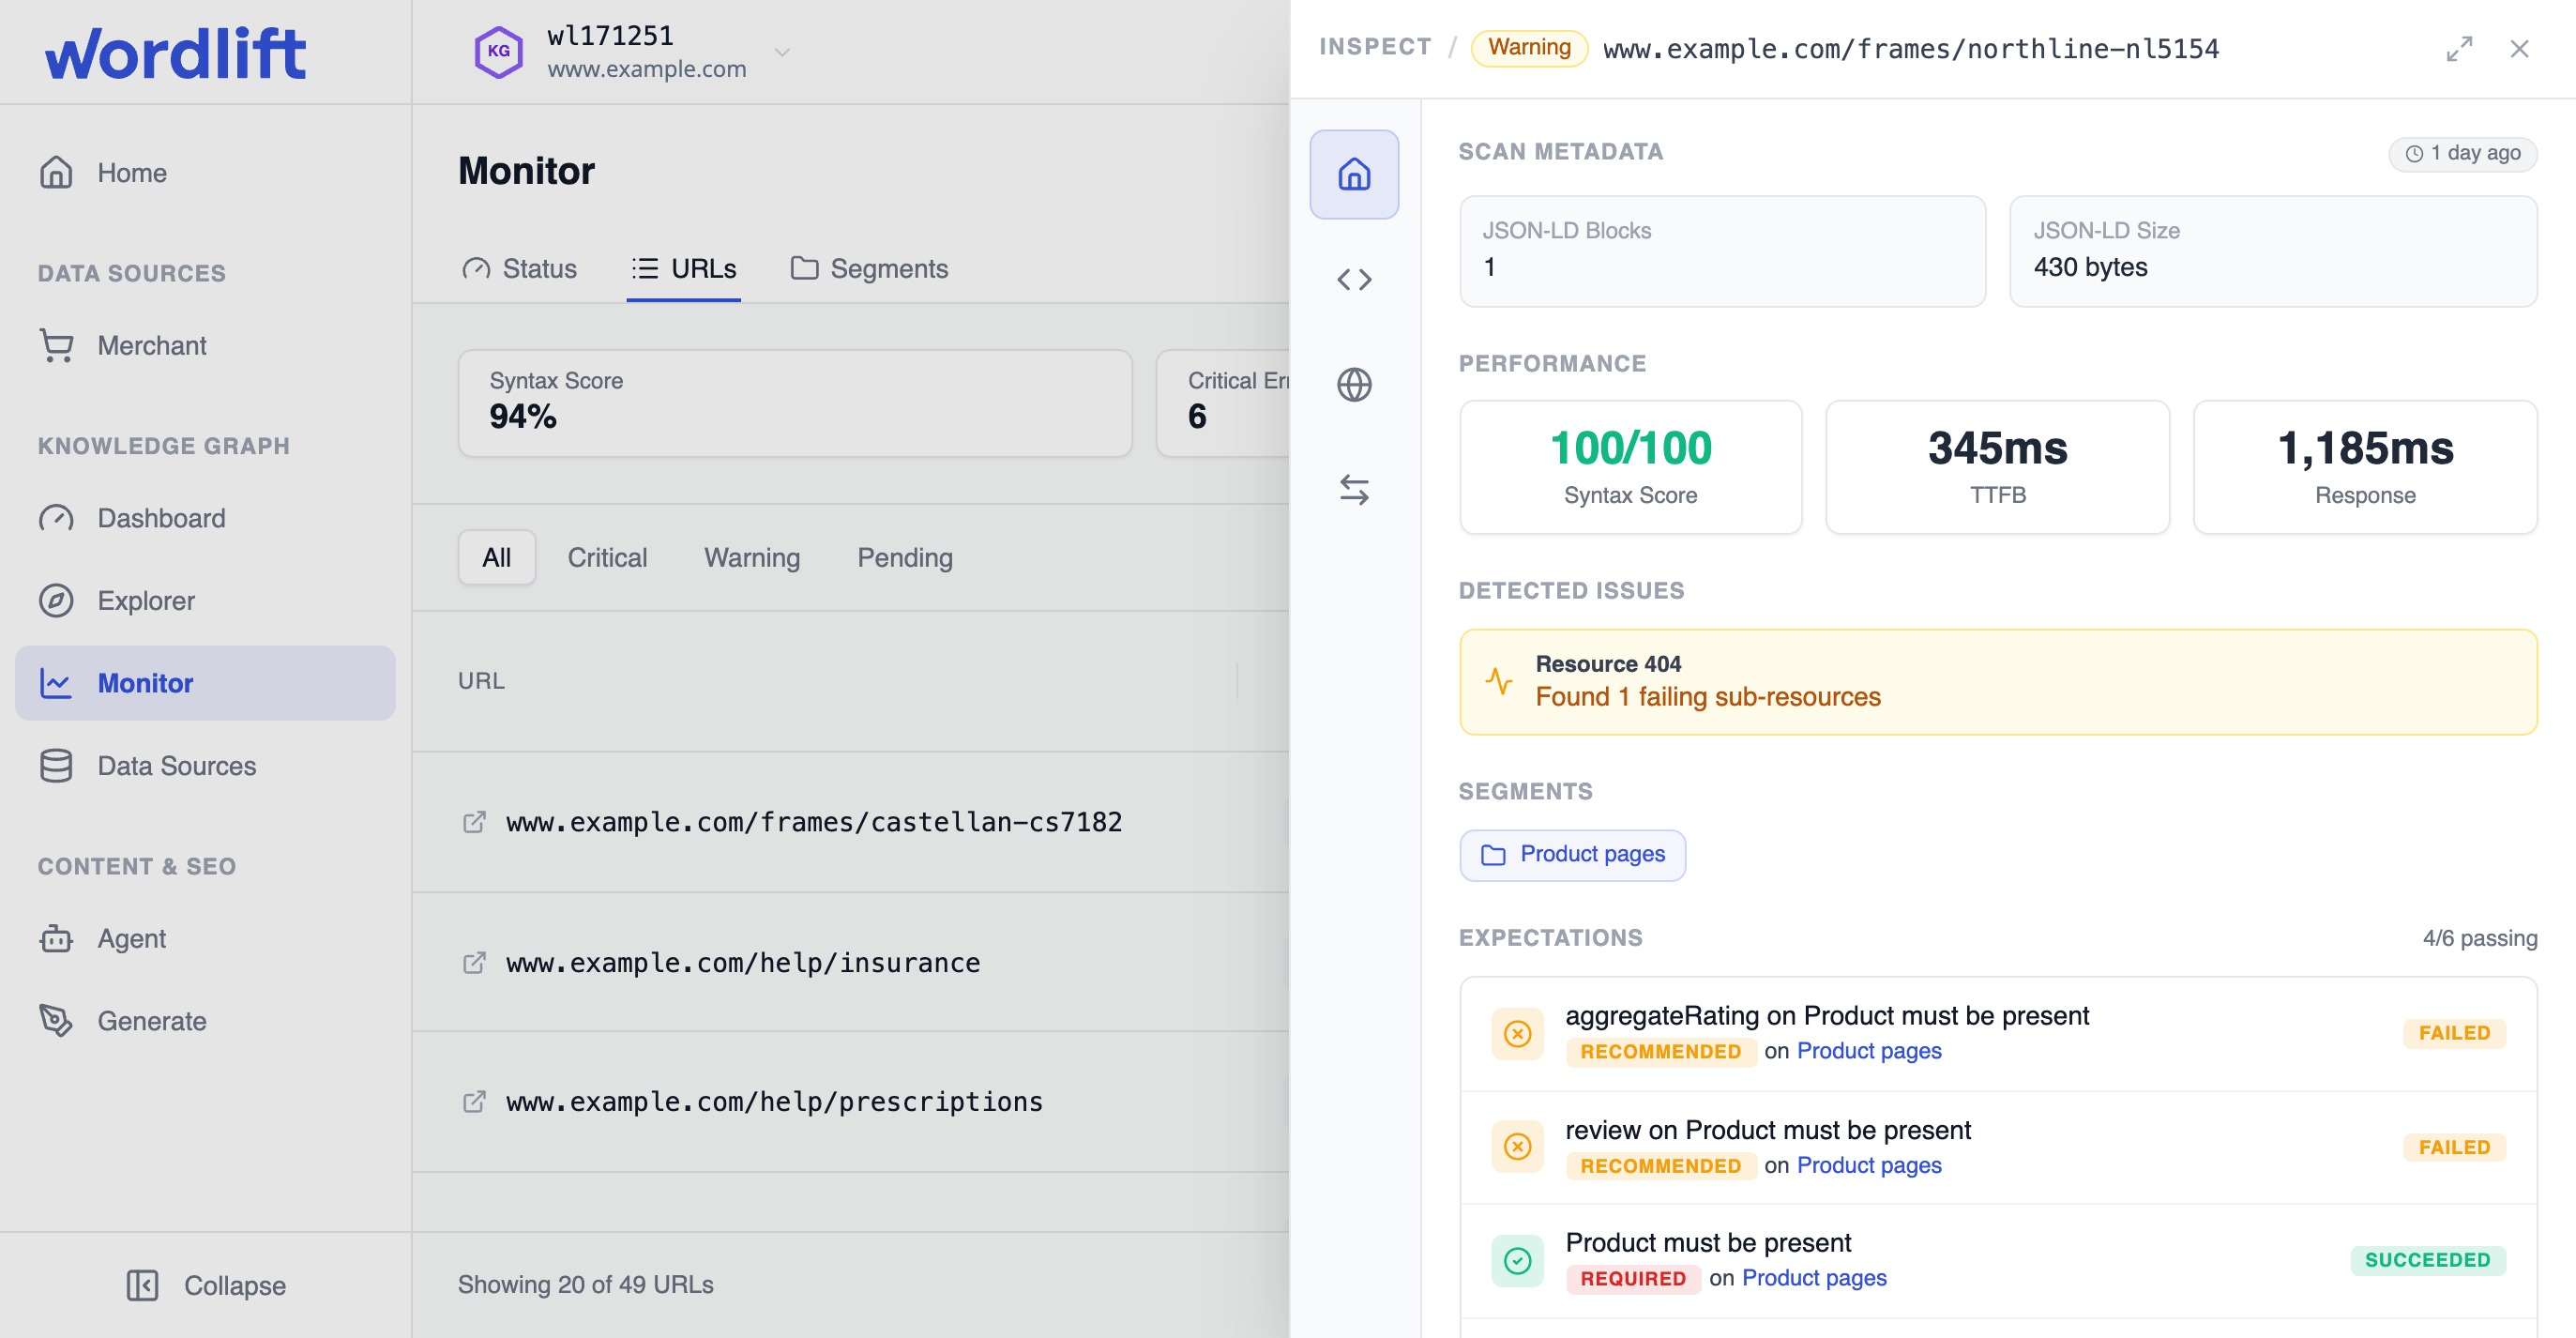The image size is (2576, 1338).
Task: Close the inspect panel
Action: [2519, 48]
